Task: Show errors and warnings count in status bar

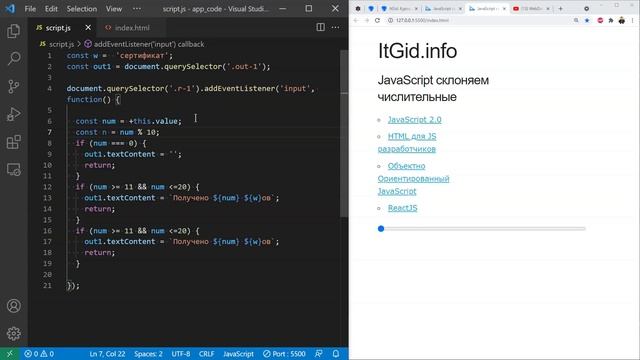Action: [39, 354]
